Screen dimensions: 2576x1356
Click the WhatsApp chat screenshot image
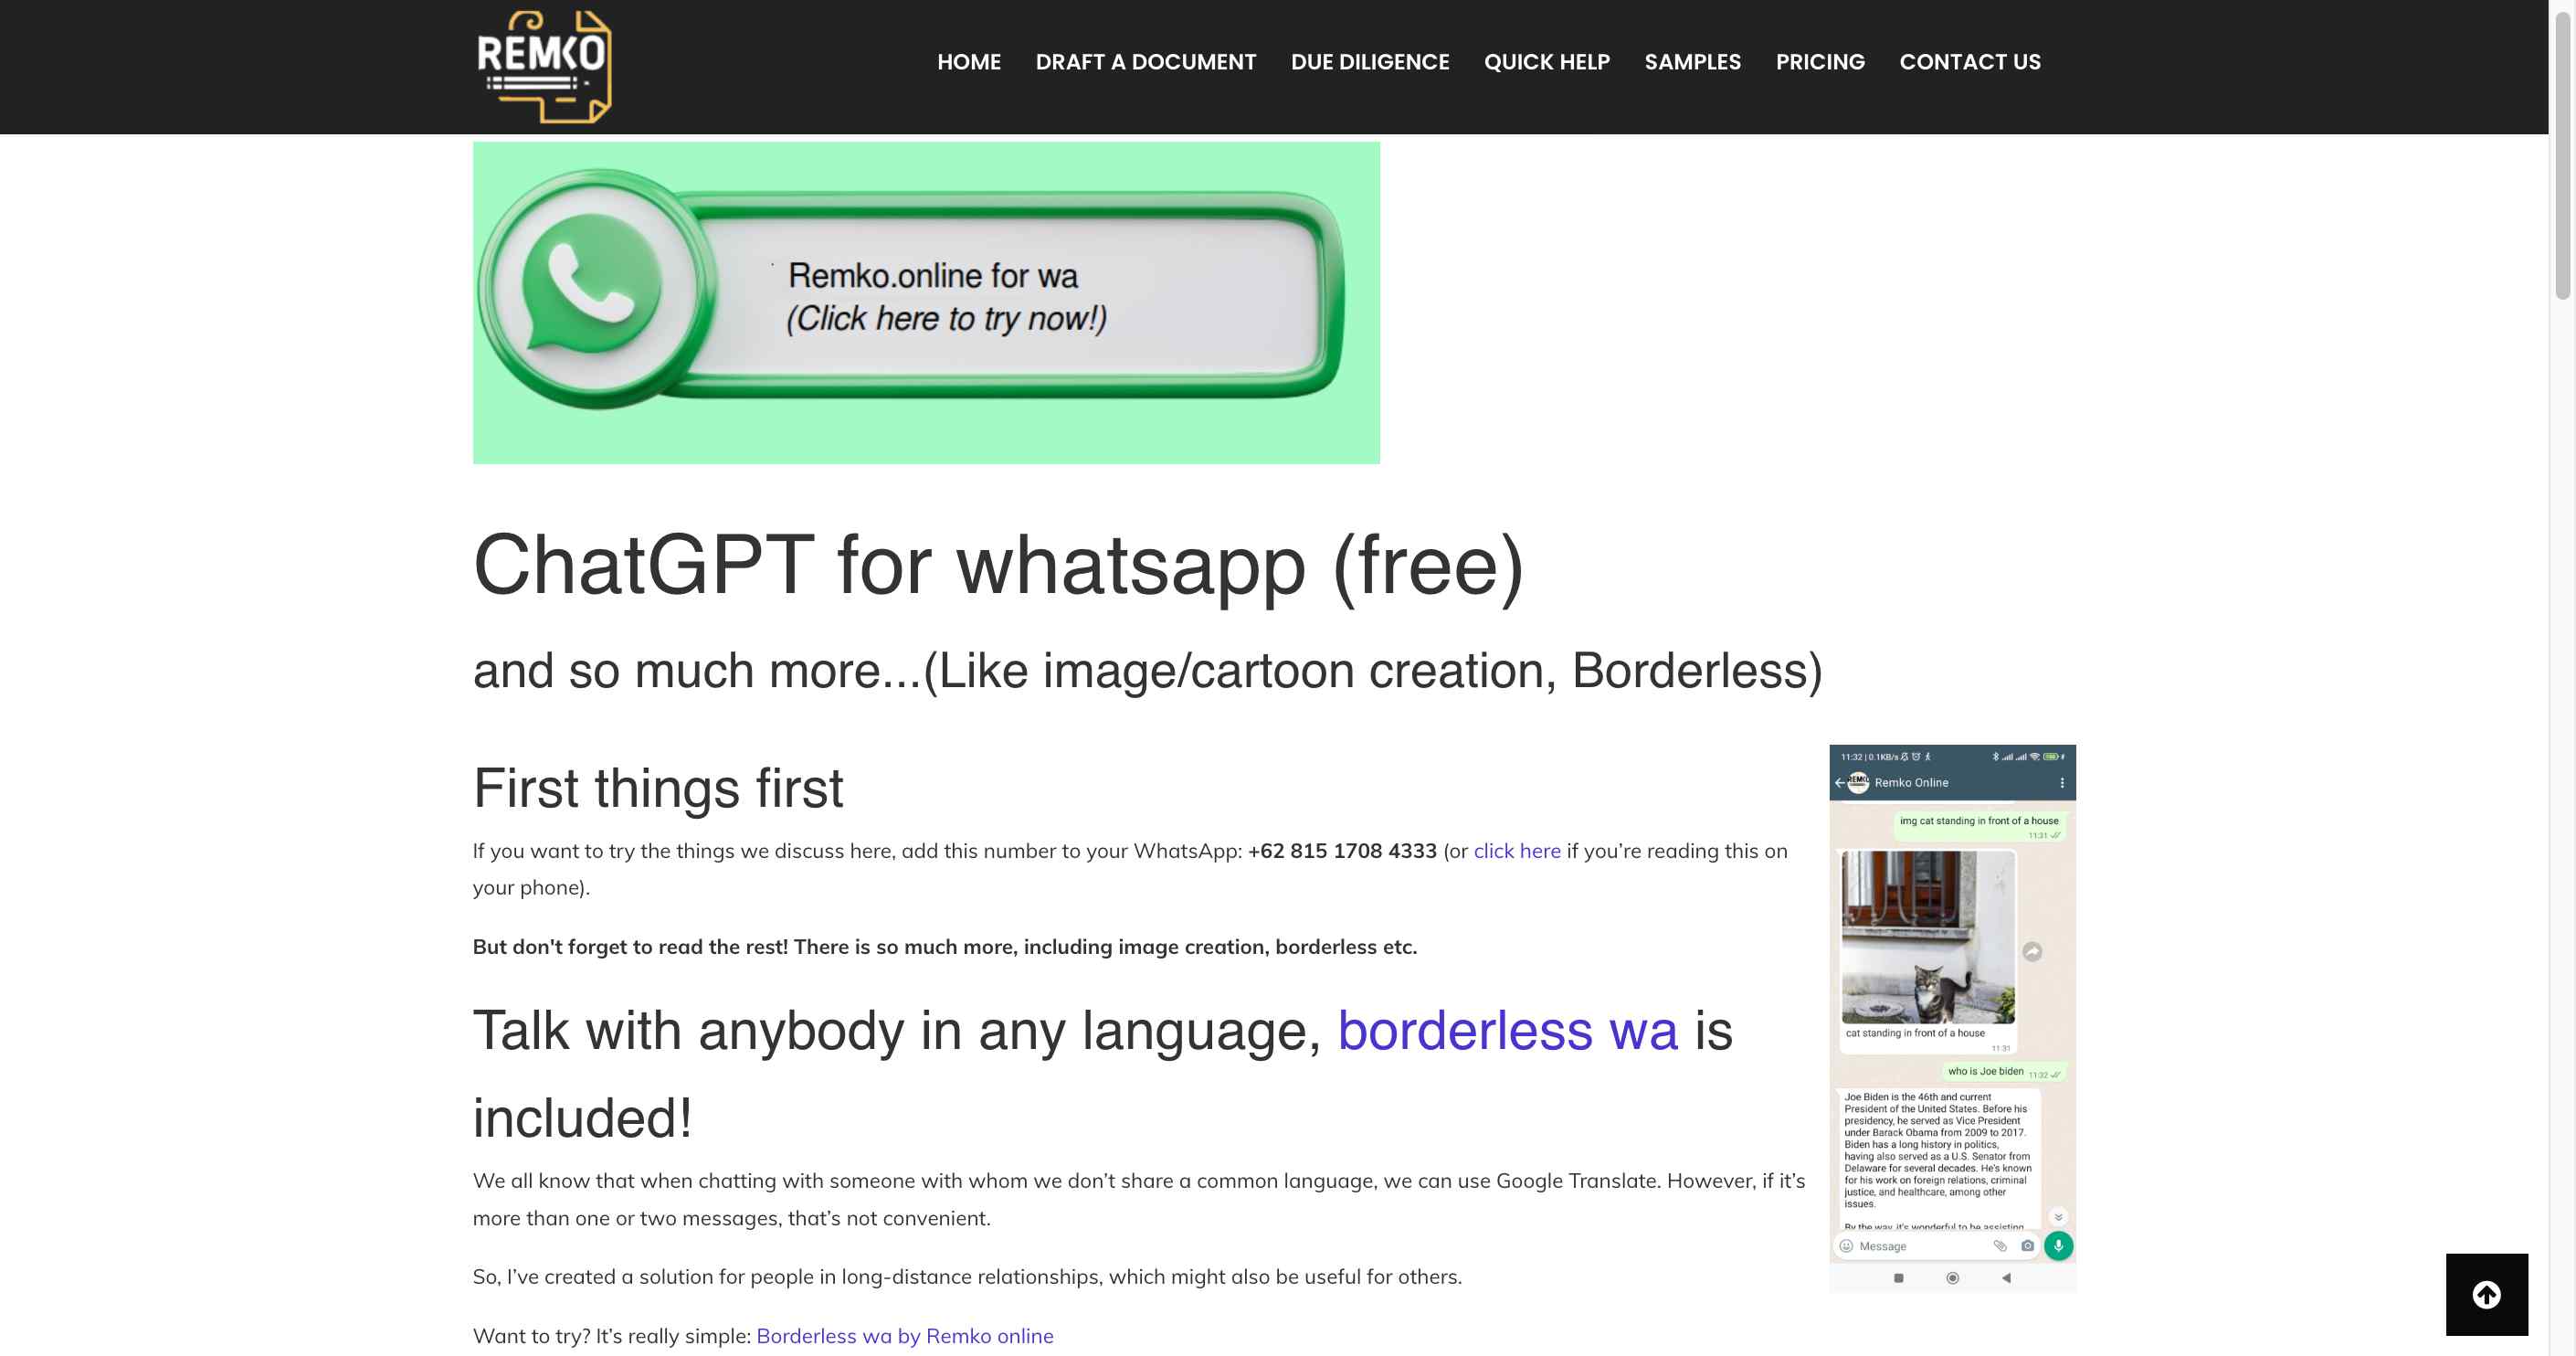(x=1952, y=1018)
